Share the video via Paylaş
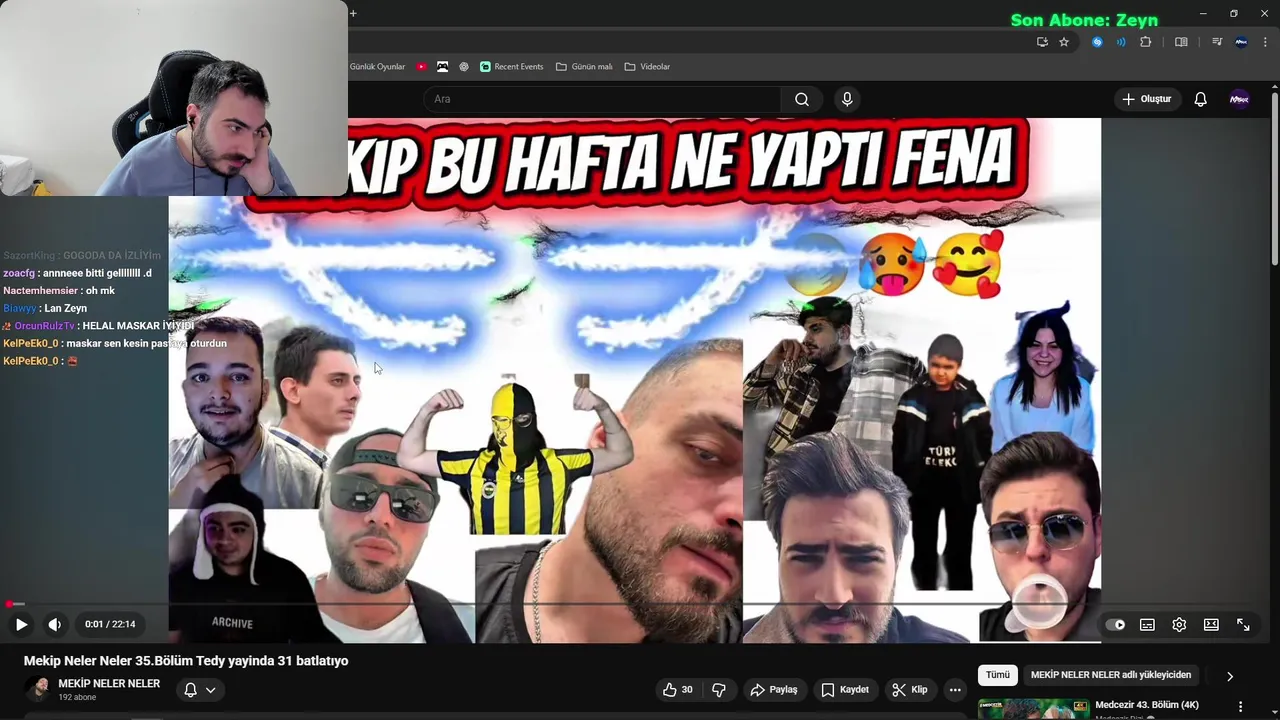The width and height of the screenshot is (1280, 720). 774,689
